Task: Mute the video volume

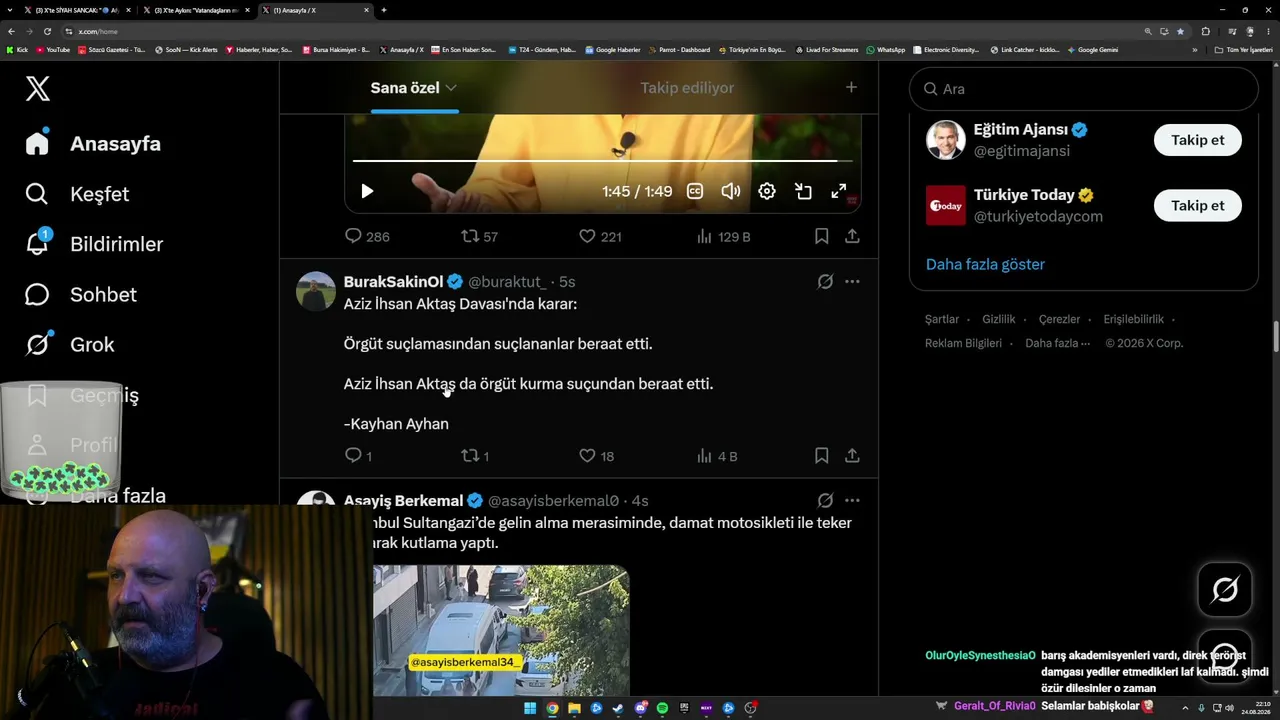Action: coord(731,191)
